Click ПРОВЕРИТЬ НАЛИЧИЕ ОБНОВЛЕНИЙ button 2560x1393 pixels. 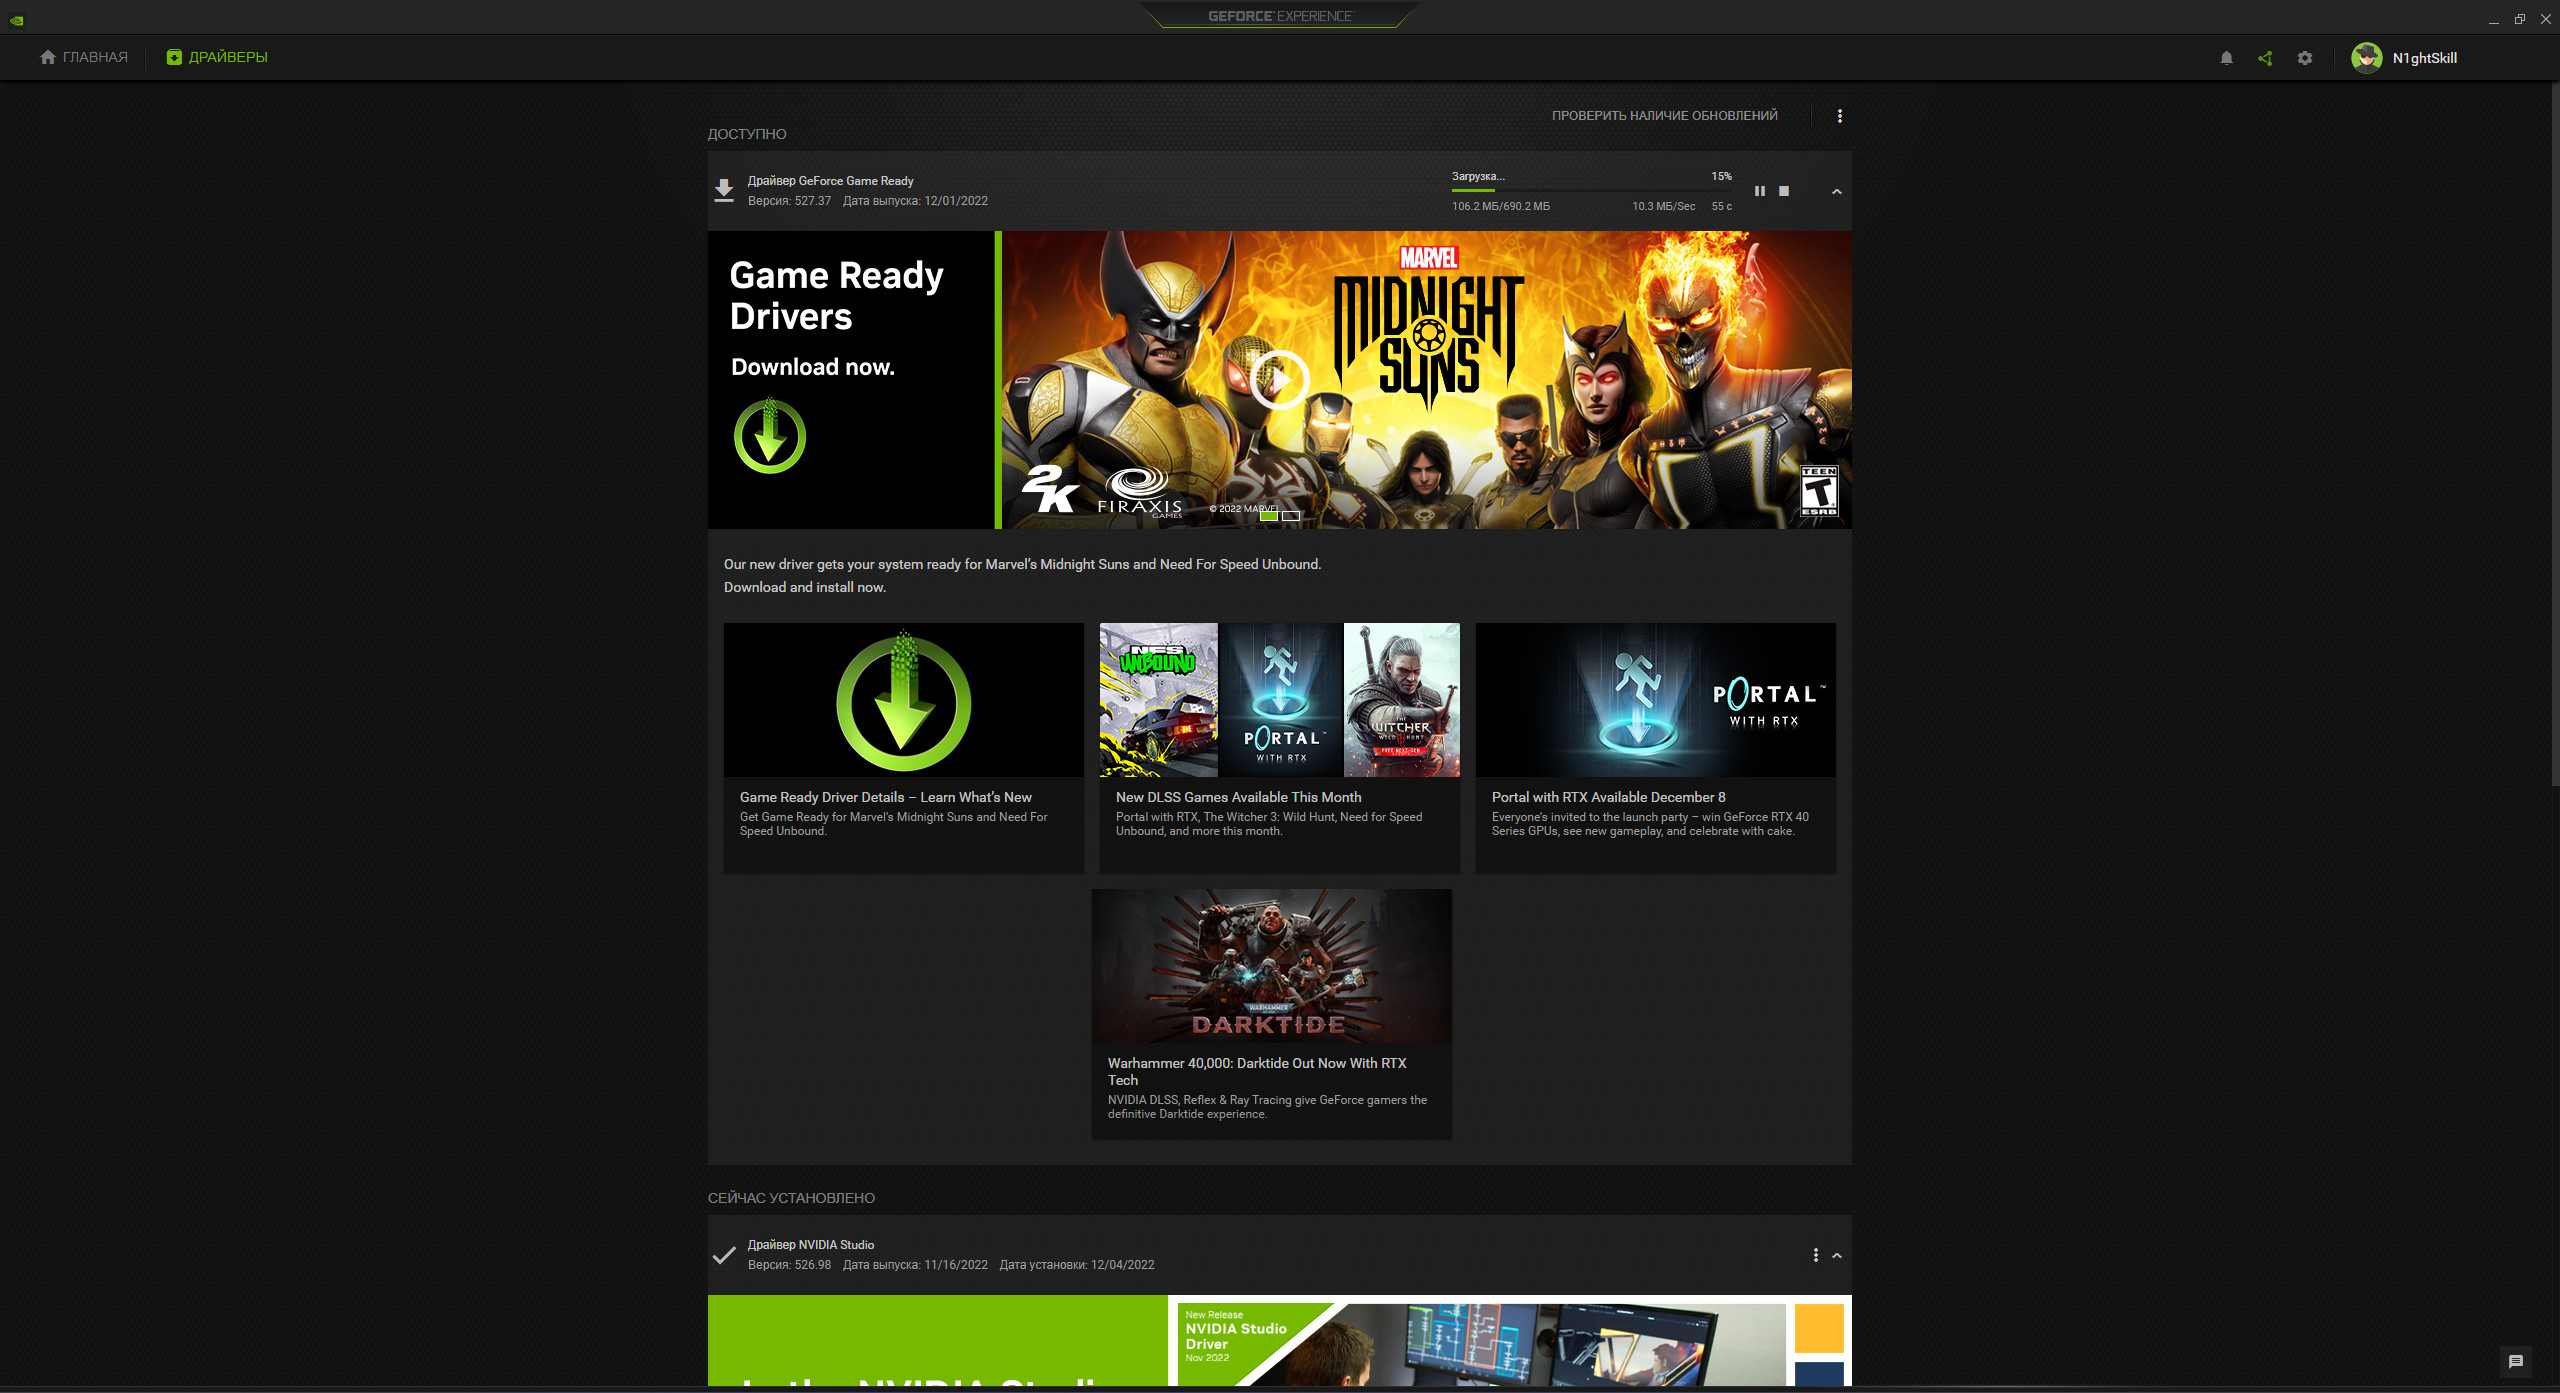1665,116
